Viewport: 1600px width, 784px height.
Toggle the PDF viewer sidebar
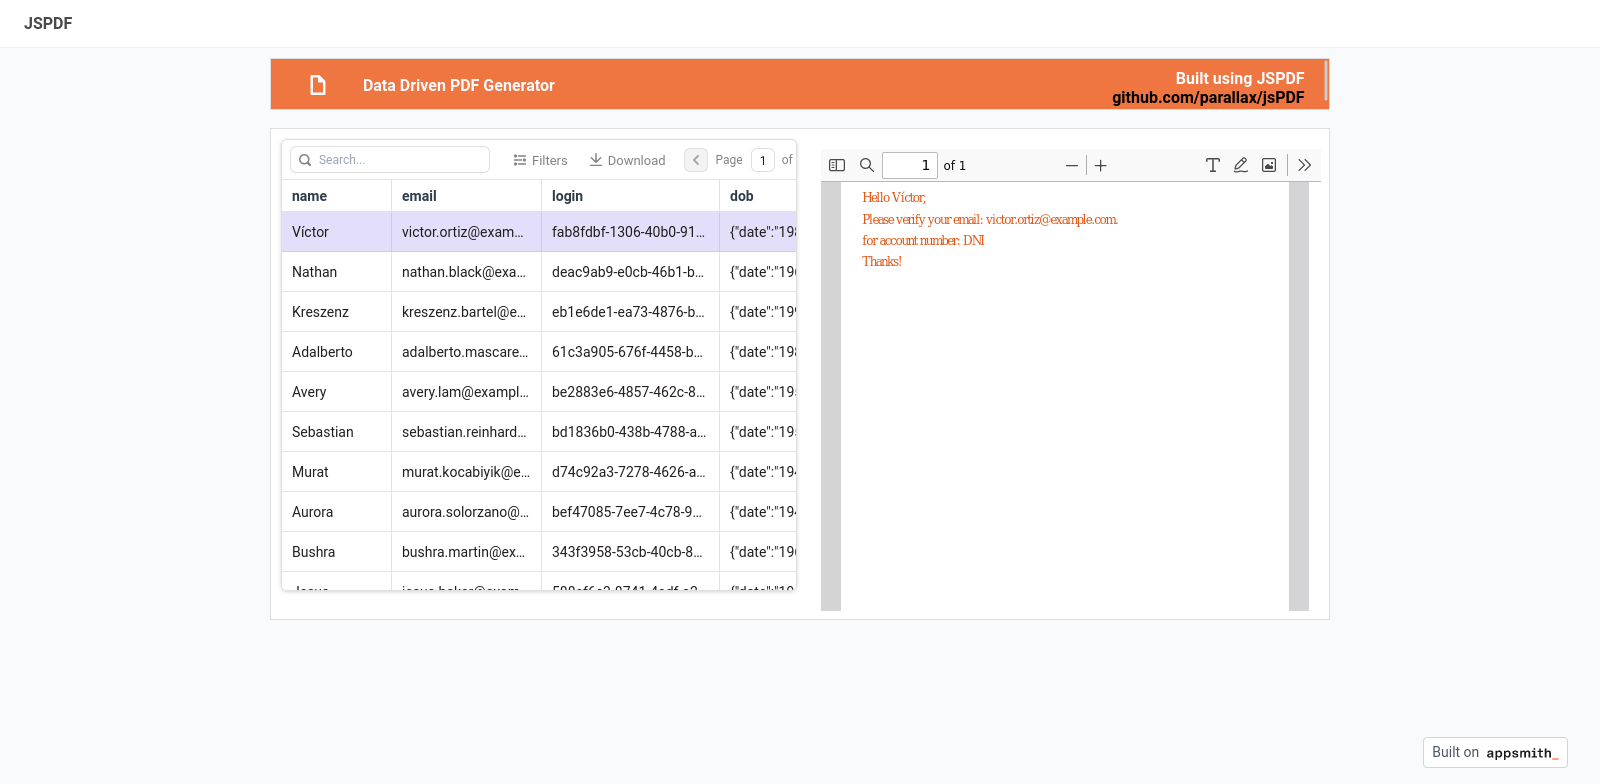pos(837,165)
